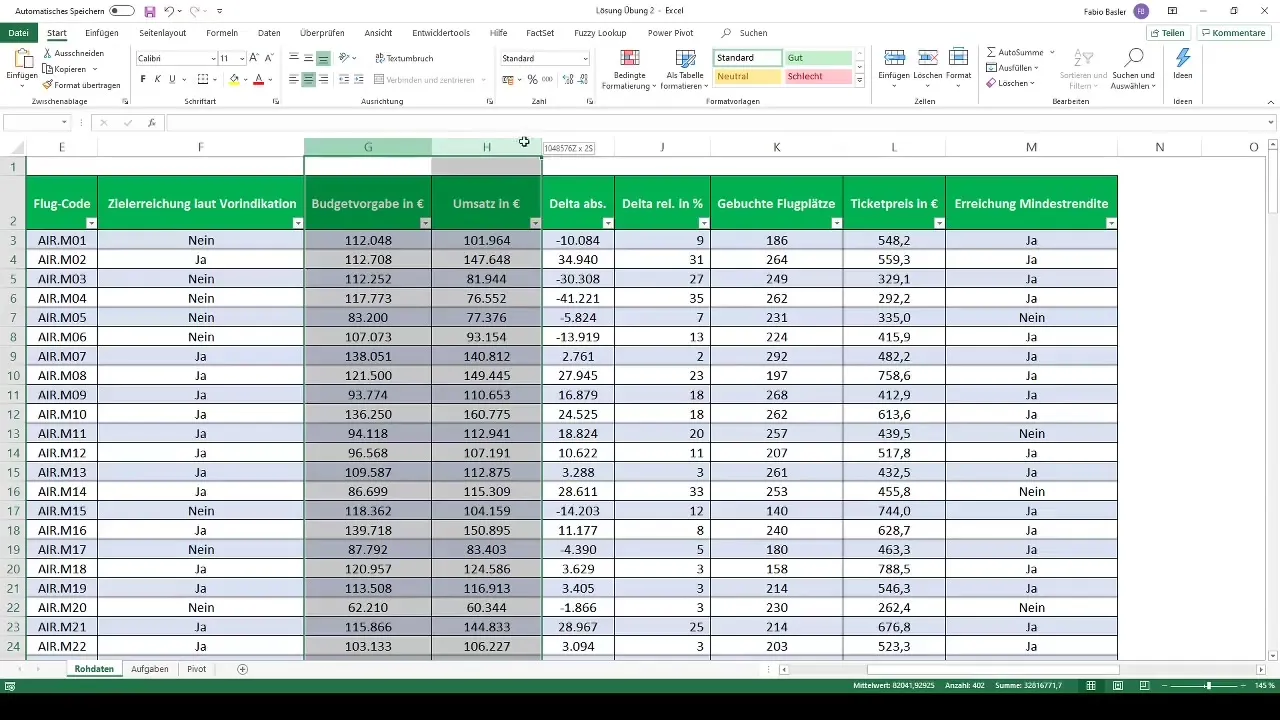Click the red font color A
The width and height of the screenshot is (1280, 720).
point(258,79)
